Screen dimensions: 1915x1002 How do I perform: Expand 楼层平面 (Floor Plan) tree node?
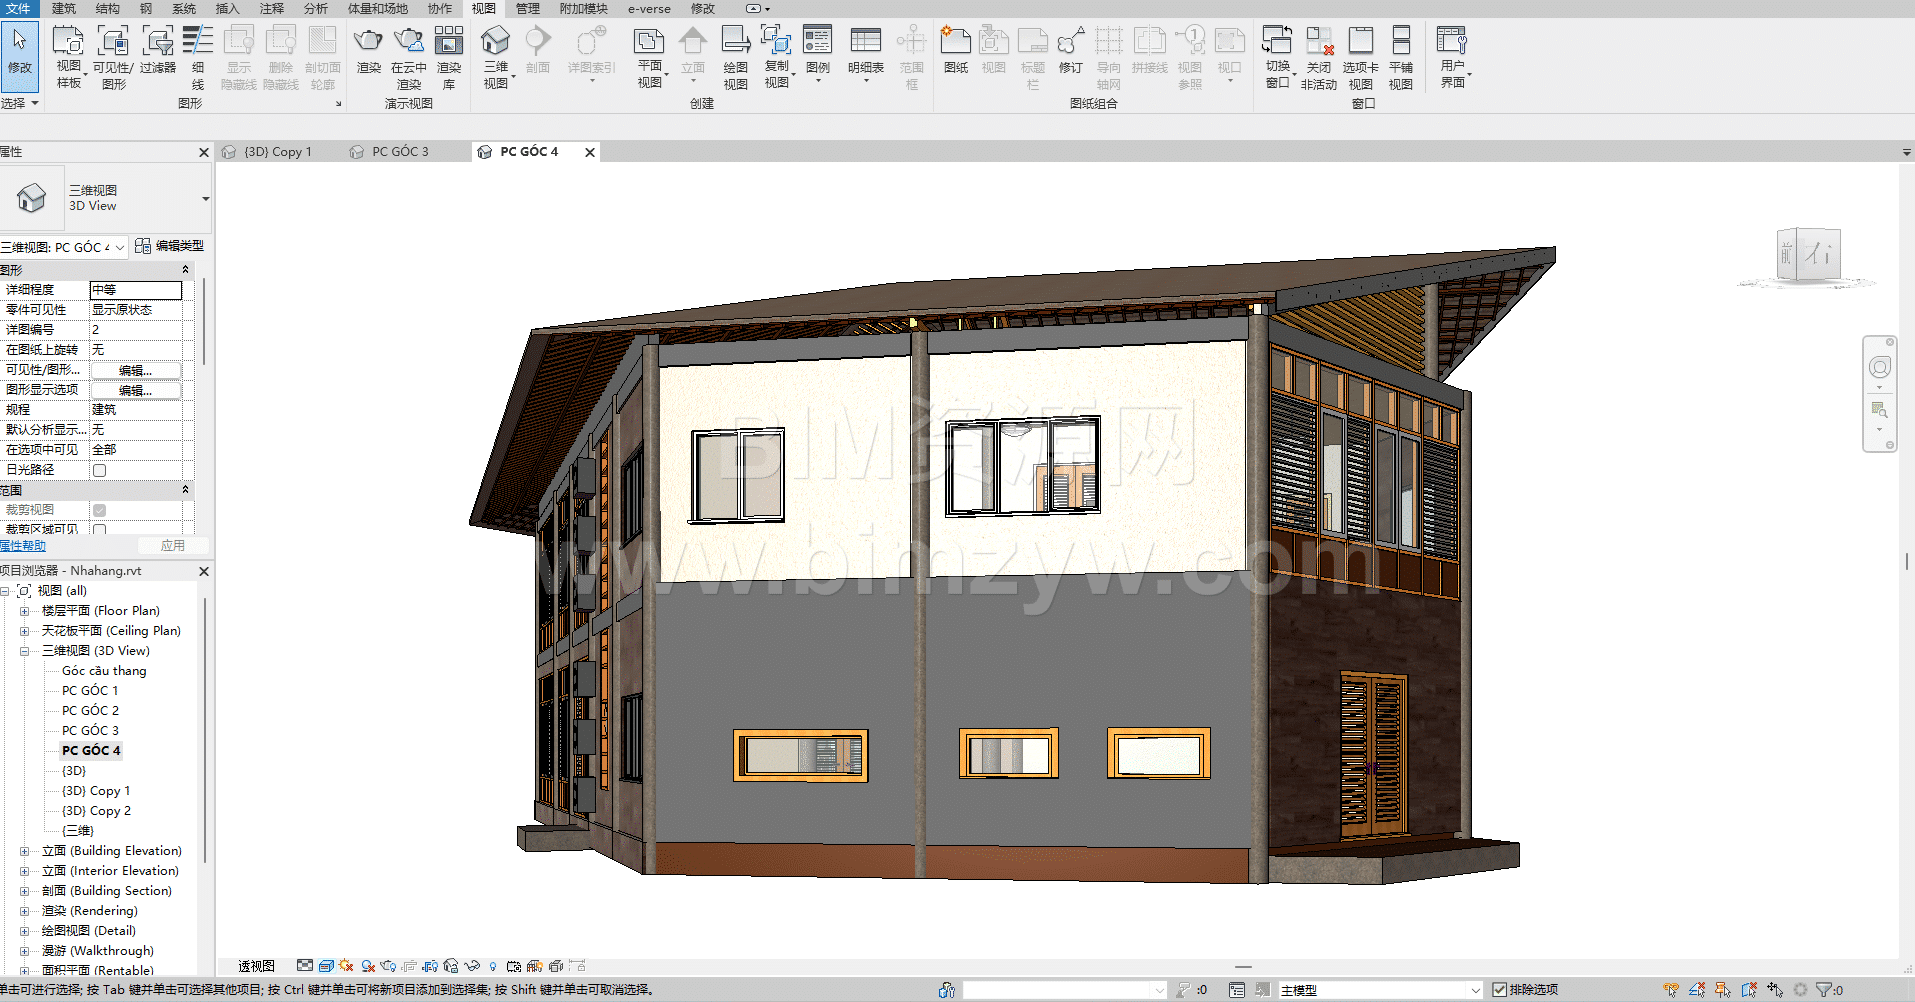[x=24, y=611]
